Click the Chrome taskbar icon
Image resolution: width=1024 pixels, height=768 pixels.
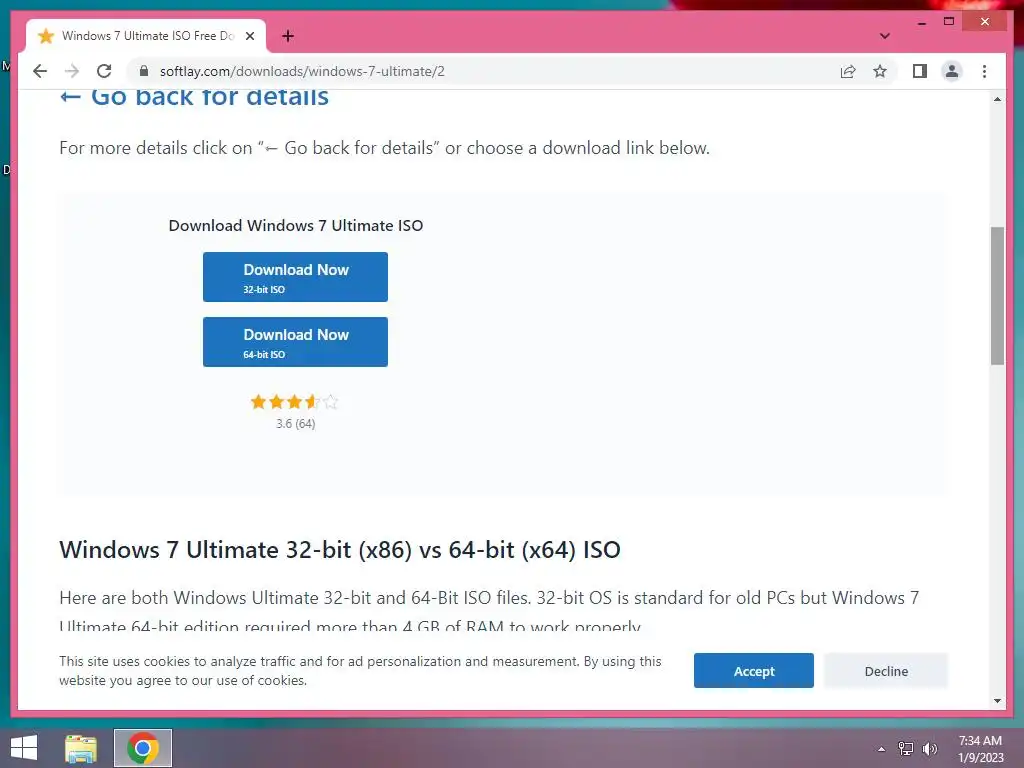point(143,748)
